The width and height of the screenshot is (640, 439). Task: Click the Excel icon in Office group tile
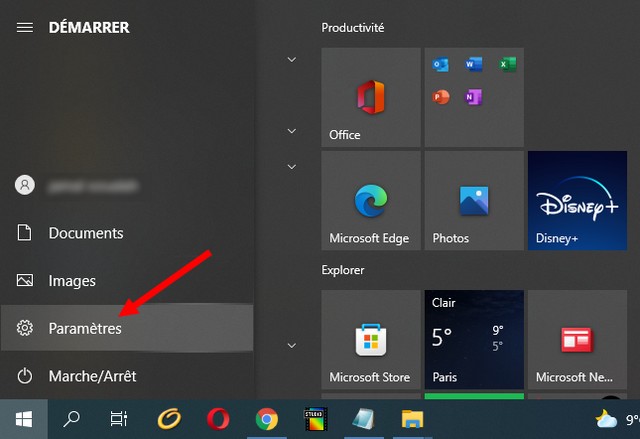[506, 65]
